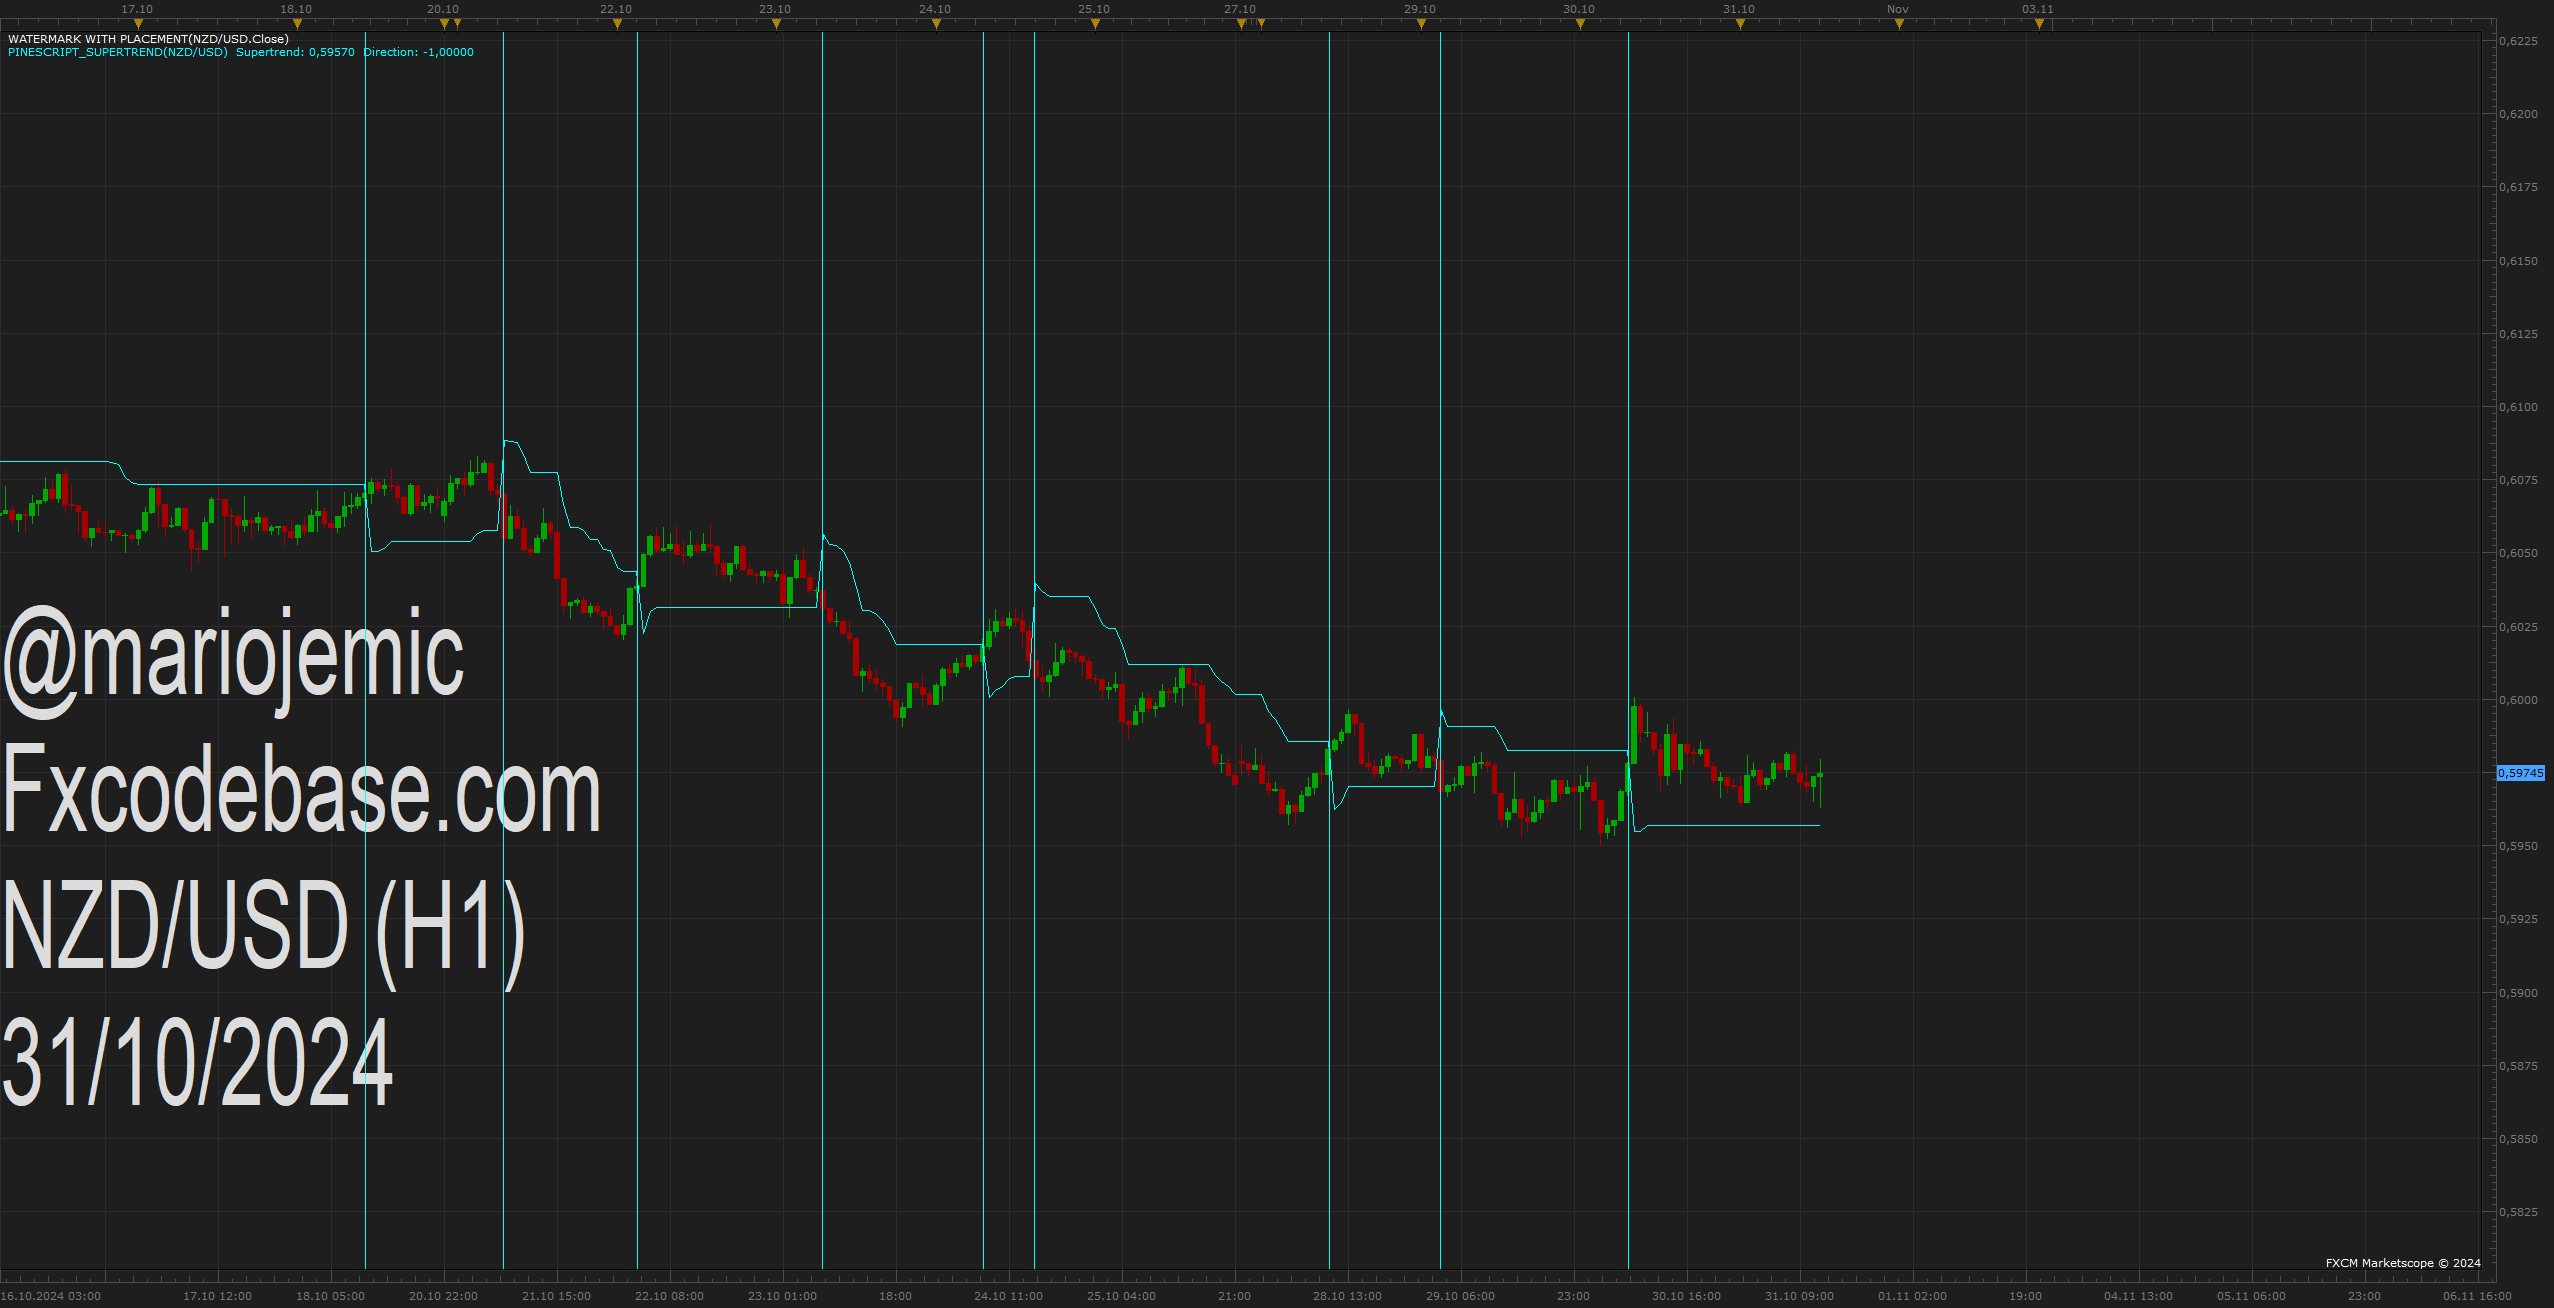This screenshot has width=2554, height=1308.
Task: Click the Supertrend: 0,59570 value
Action: coord(295,52)
